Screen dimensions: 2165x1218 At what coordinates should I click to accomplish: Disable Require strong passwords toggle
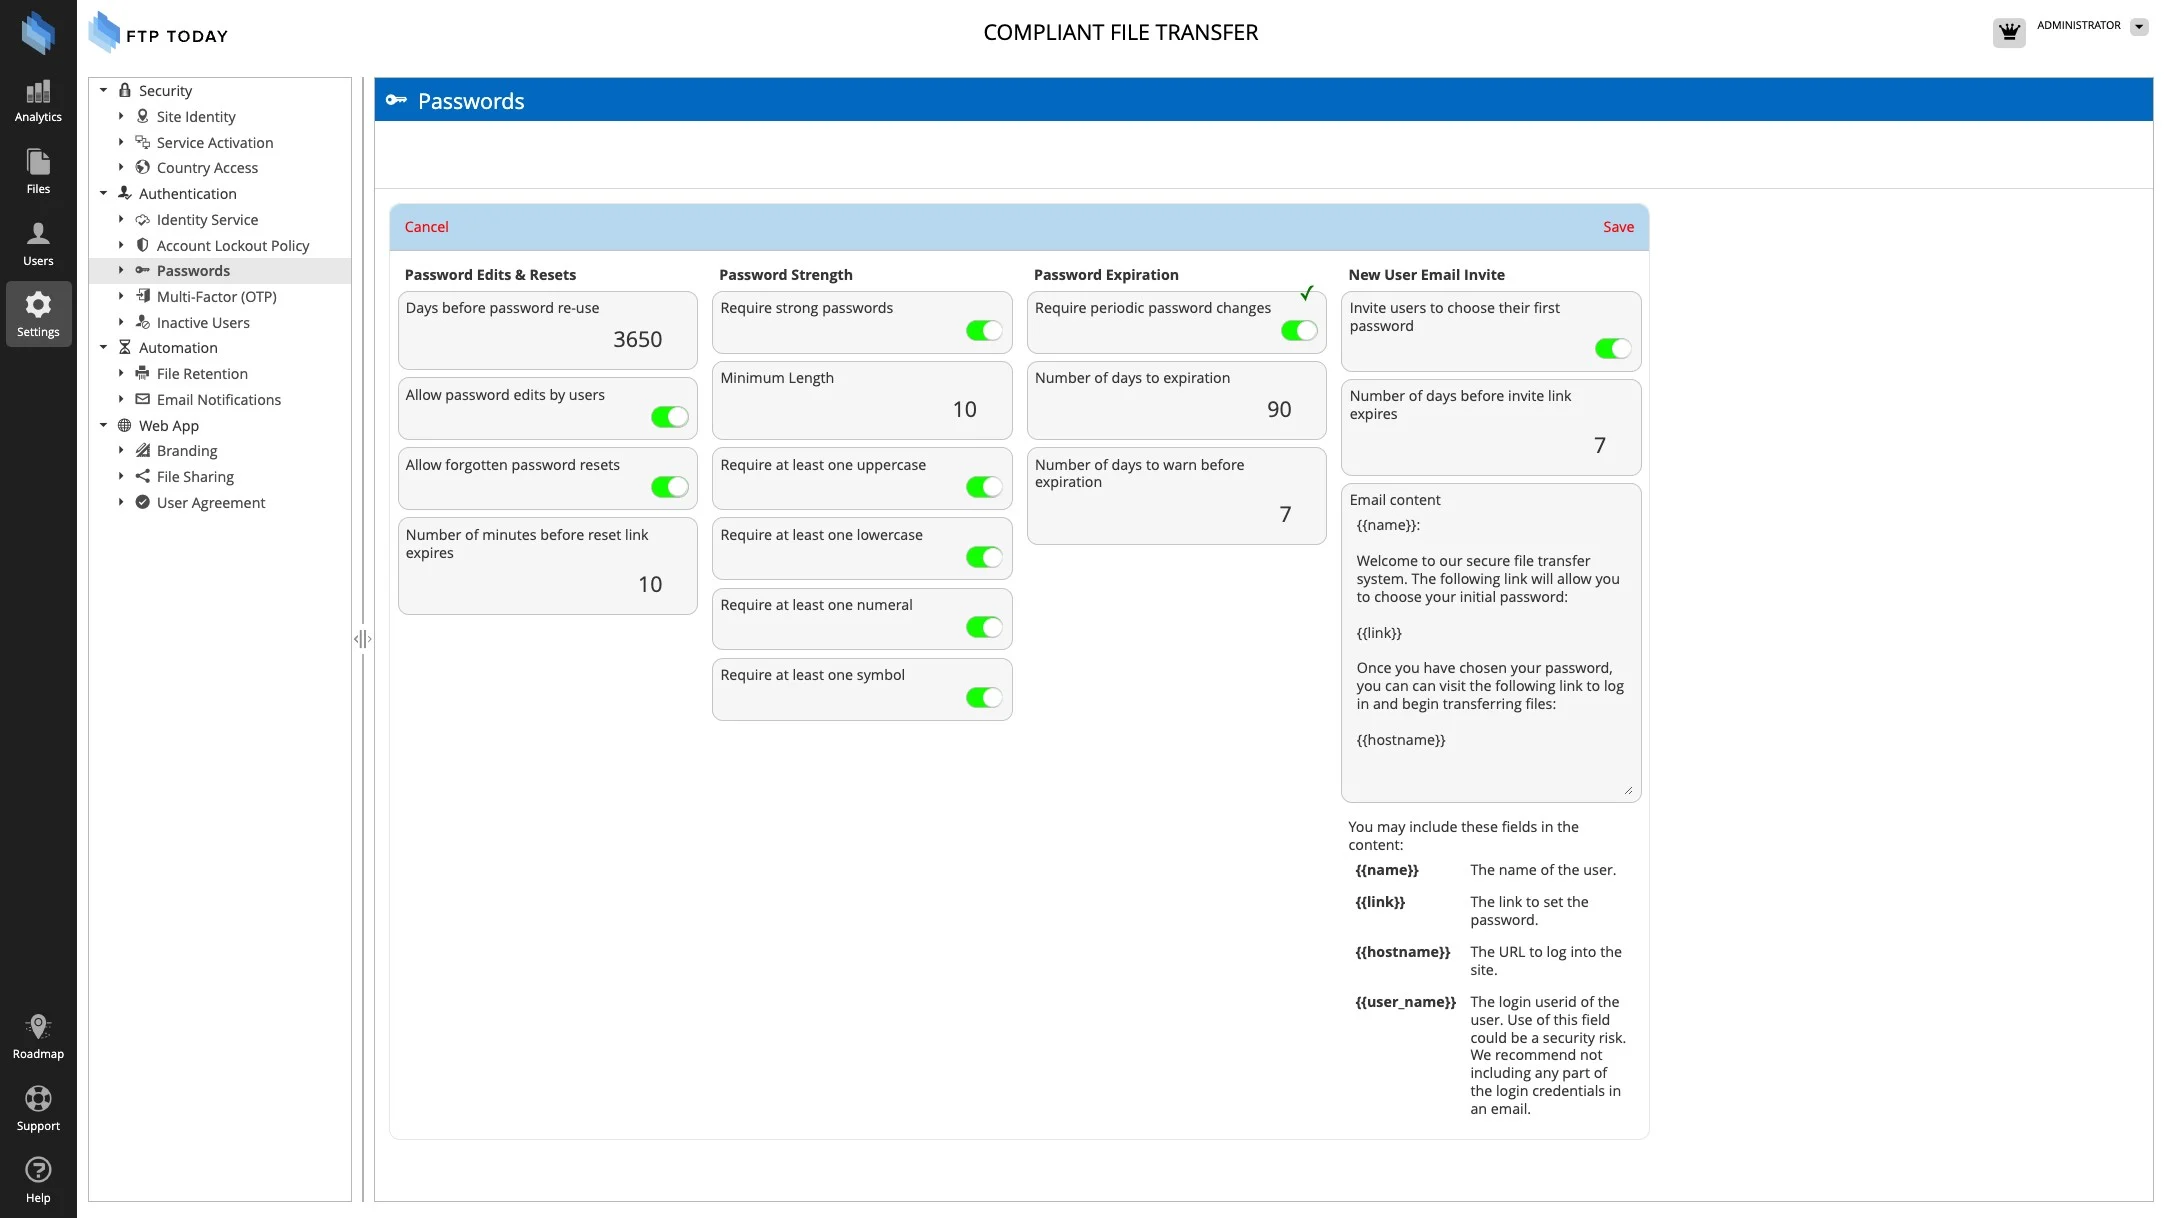983,331
